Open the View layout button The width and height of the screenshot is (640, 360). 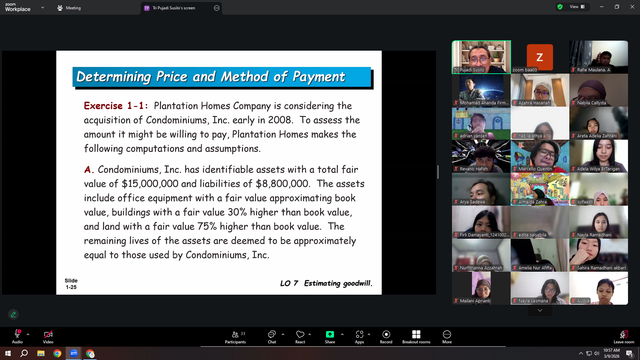pyautogui.click(x=577, y=7)
